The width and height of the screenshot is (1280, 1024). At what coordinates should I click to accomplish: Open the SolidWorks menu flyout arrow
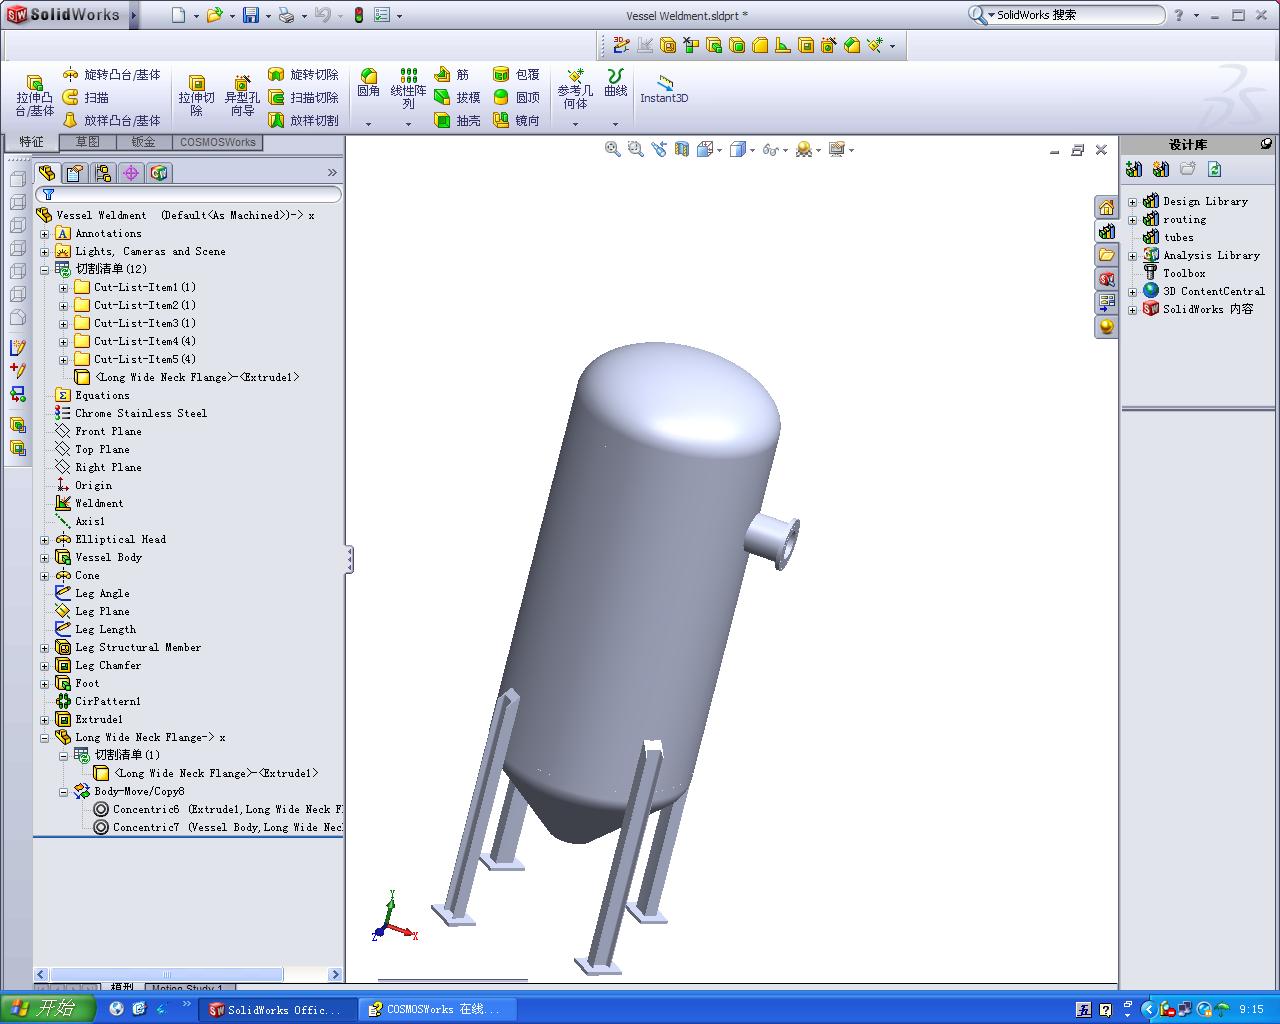click(x=134, y=15)
